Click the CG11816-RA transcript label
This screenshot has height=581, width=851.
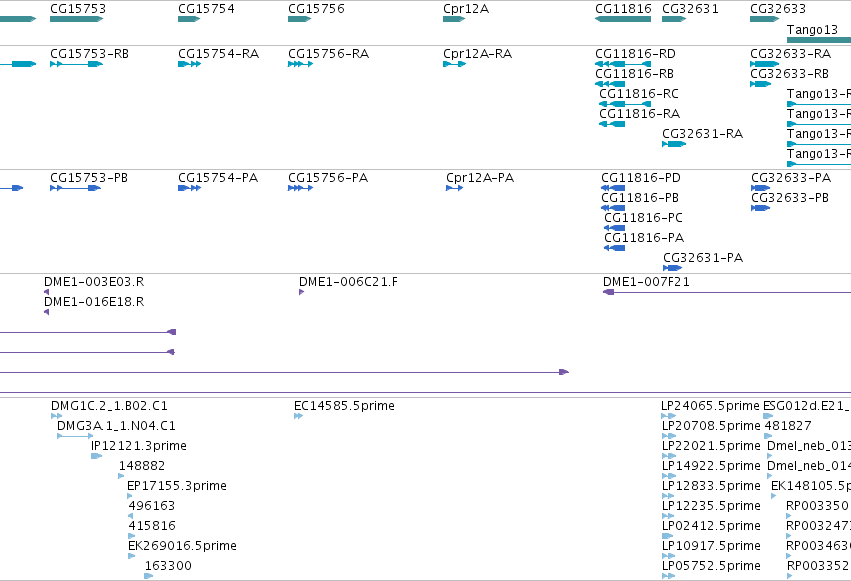click(x=639, y=114)
